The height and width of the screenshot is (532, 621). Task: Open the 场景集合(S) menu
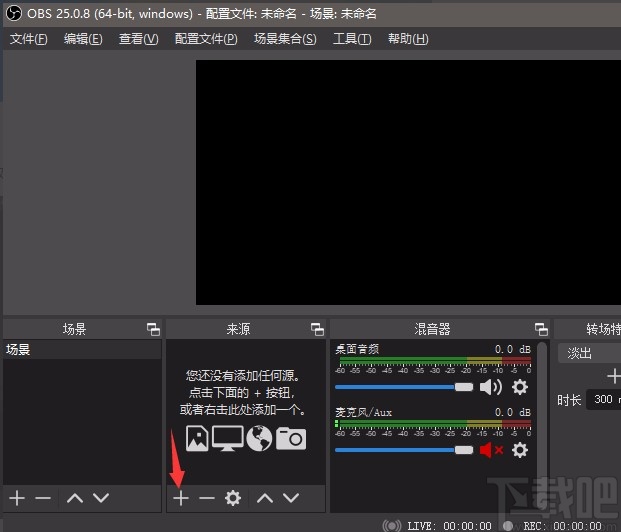pyautogui.click(x=285, y=39)
